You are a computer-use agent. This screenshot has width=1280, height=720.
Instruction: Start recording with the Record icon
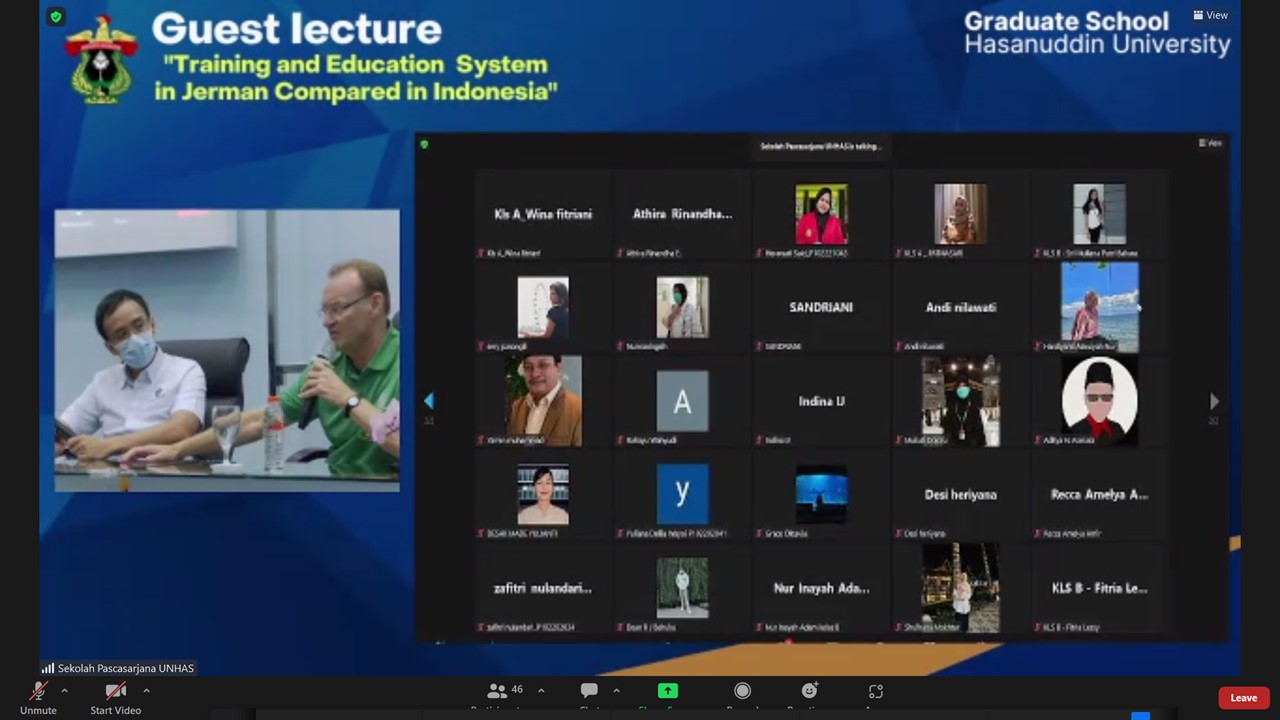742,691
